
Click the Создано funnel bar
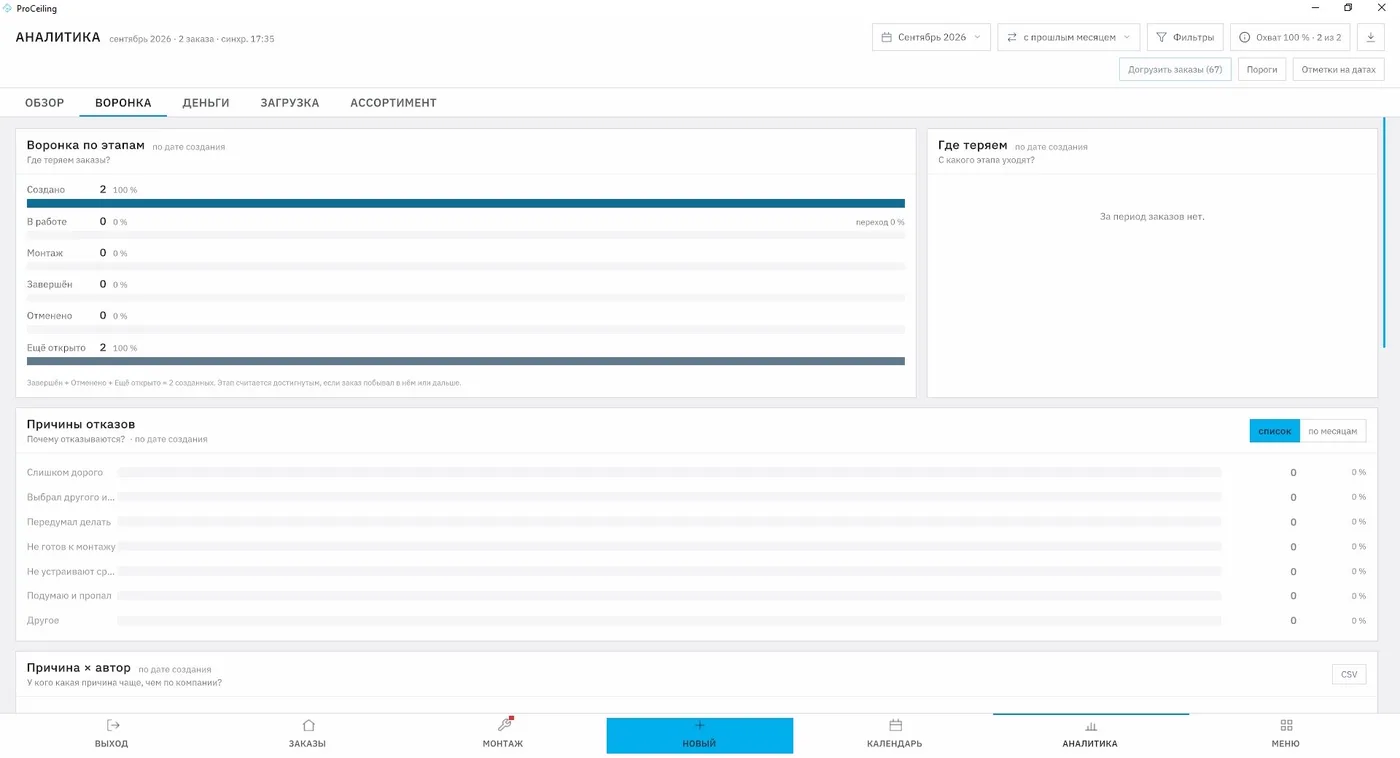(466, 203)
